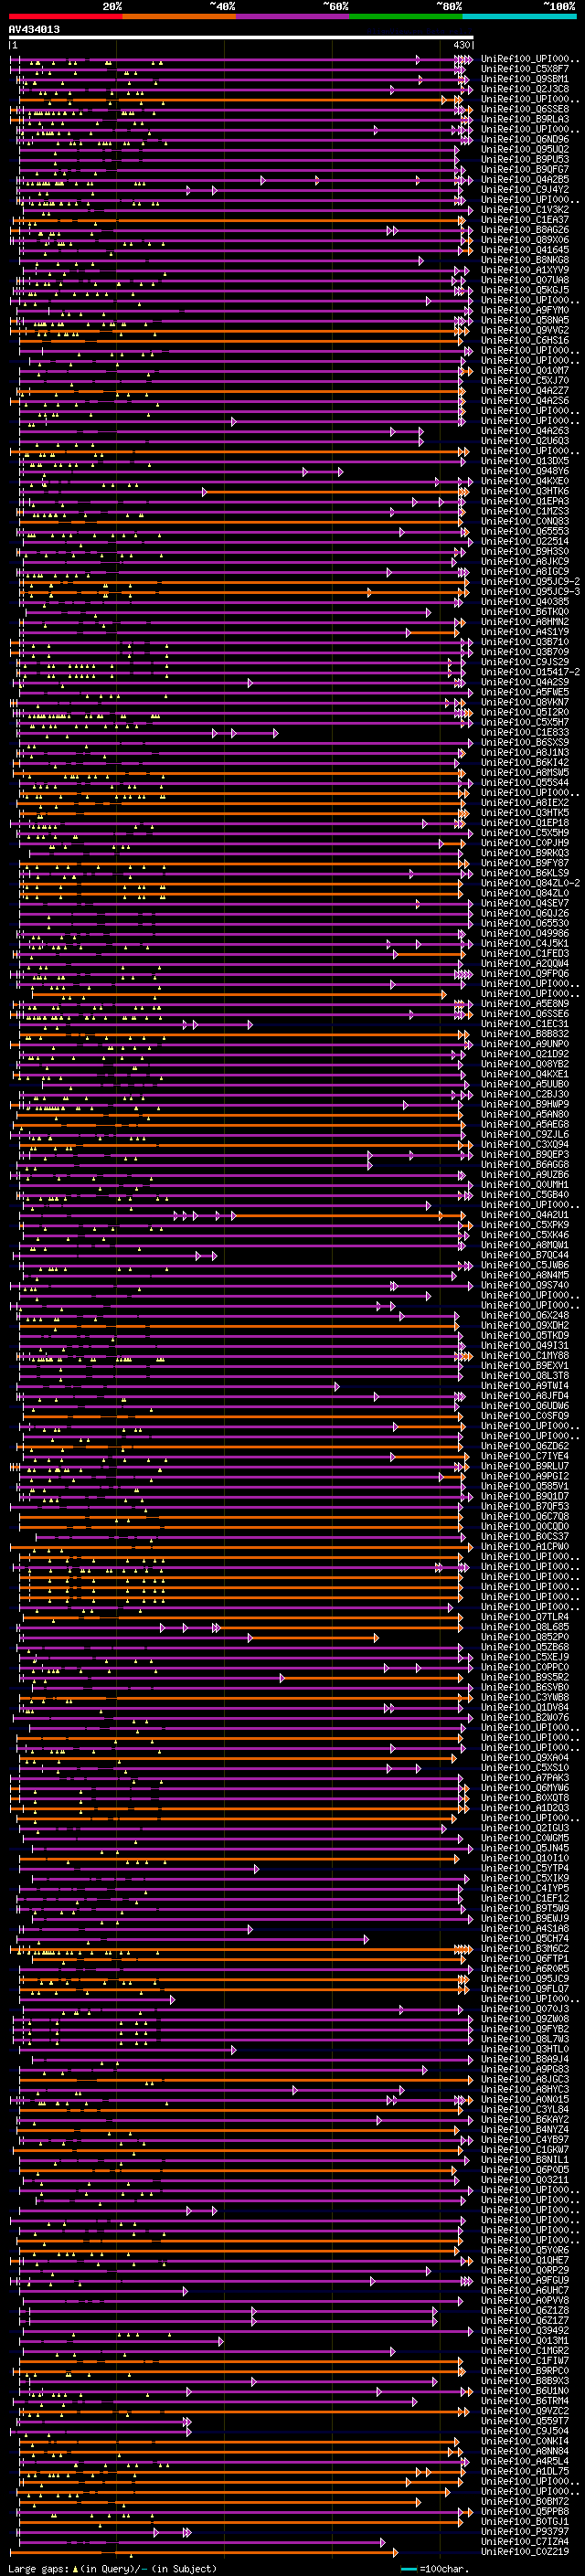Click the white query sequence bar
The width and height of the screenshot is (585, 2576).
(x=241, y=38)
